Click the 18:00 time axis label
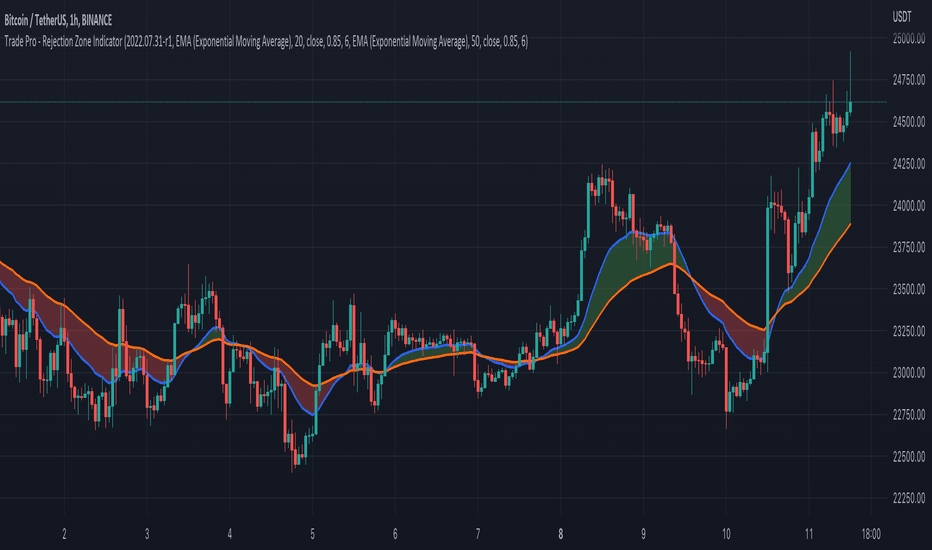 tap(871, 534)
